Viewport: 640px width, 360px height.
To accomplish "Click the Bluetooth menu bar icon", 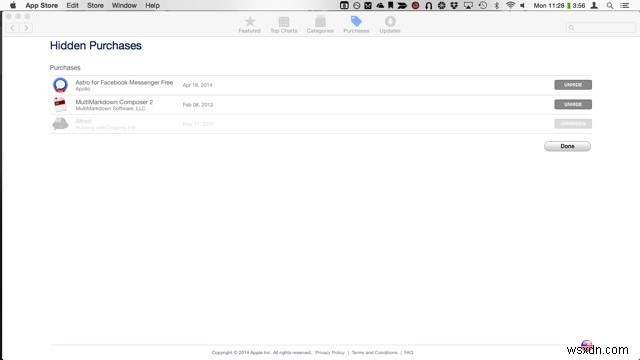I will click(x=497, y=5).
